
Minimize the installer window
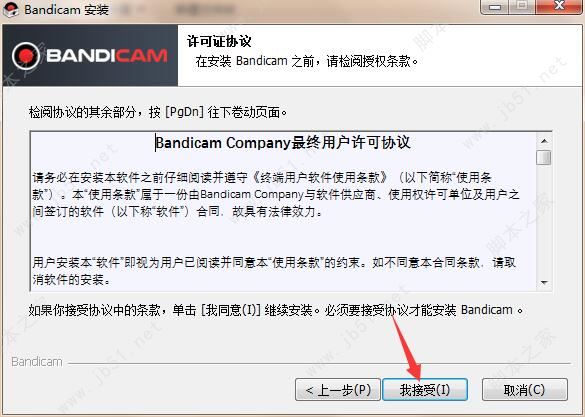(495, 7)
